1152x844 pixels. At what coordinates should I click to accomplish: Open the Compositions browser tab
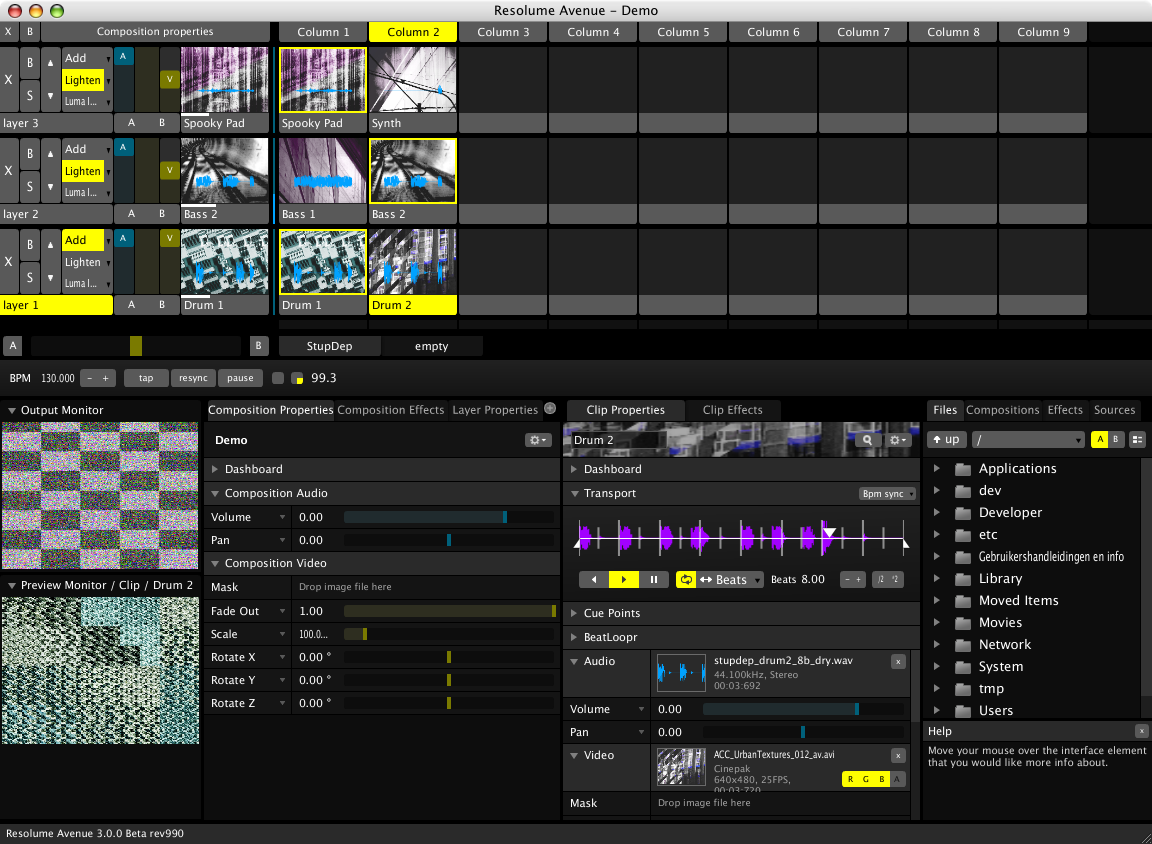click(1003, 410)
